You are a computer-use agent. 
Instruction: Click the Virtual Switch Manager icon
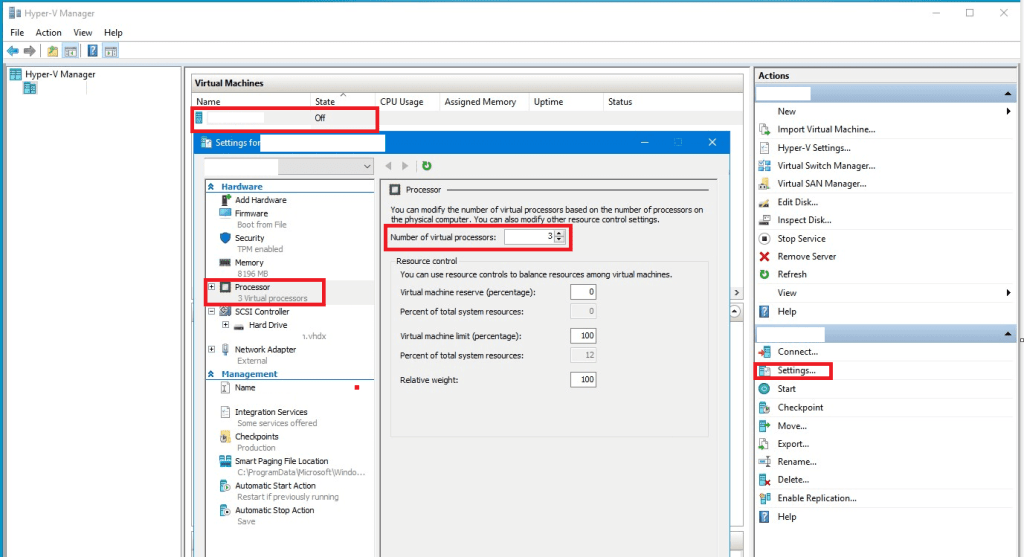(x=764, y=166)
